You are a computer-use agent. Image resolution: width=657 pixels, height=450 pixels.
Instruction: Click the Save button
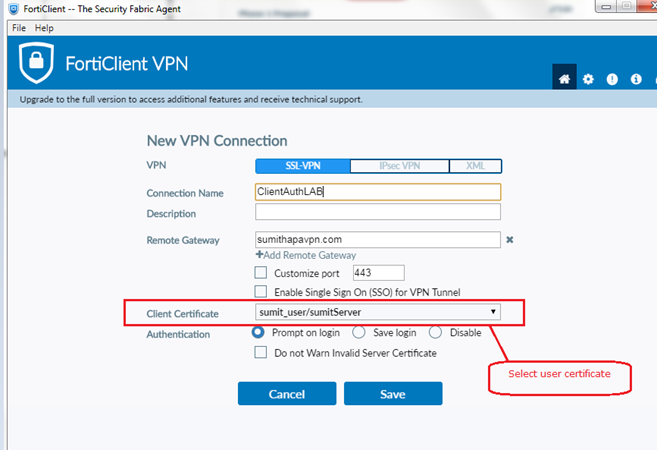click(x=393, y=393)
